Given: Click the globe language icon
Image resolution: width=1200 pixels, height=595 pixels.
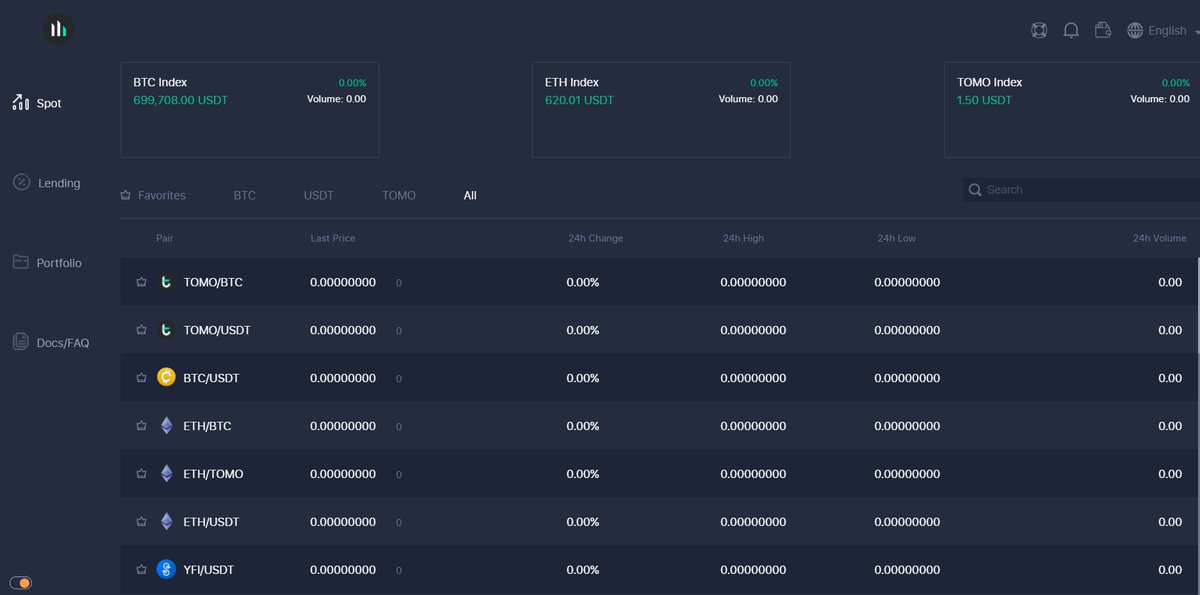Looking at the screenshot, I should pyautogui.click(x=1135, y=31).
